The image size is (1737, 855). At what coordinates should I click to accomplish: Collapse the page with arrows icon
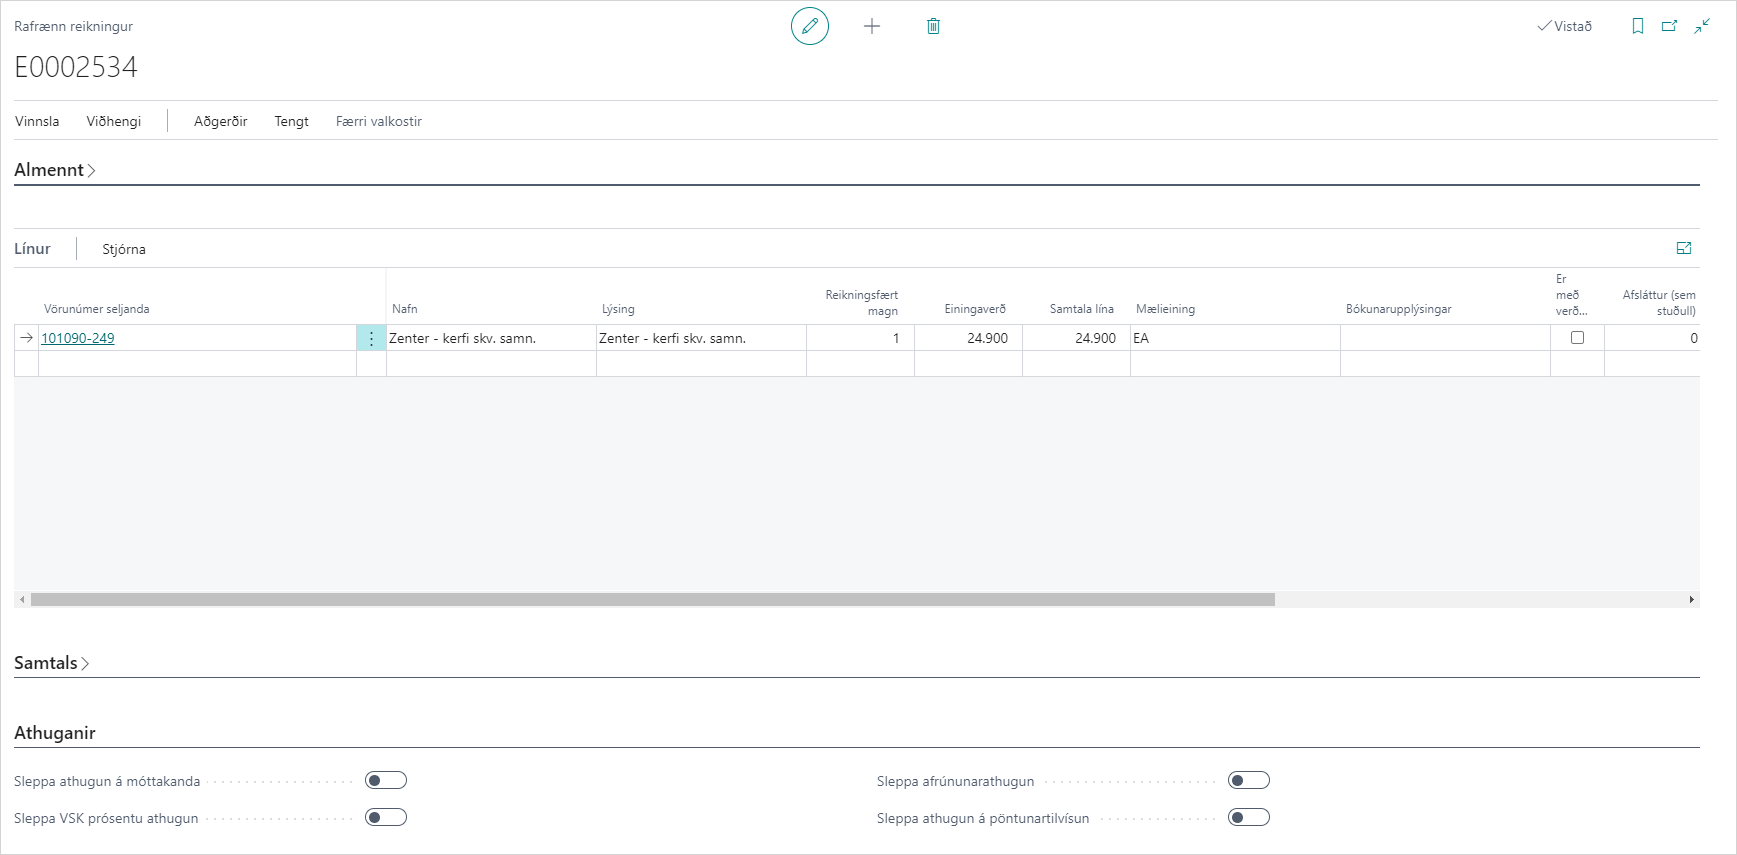pos(1702,26)
